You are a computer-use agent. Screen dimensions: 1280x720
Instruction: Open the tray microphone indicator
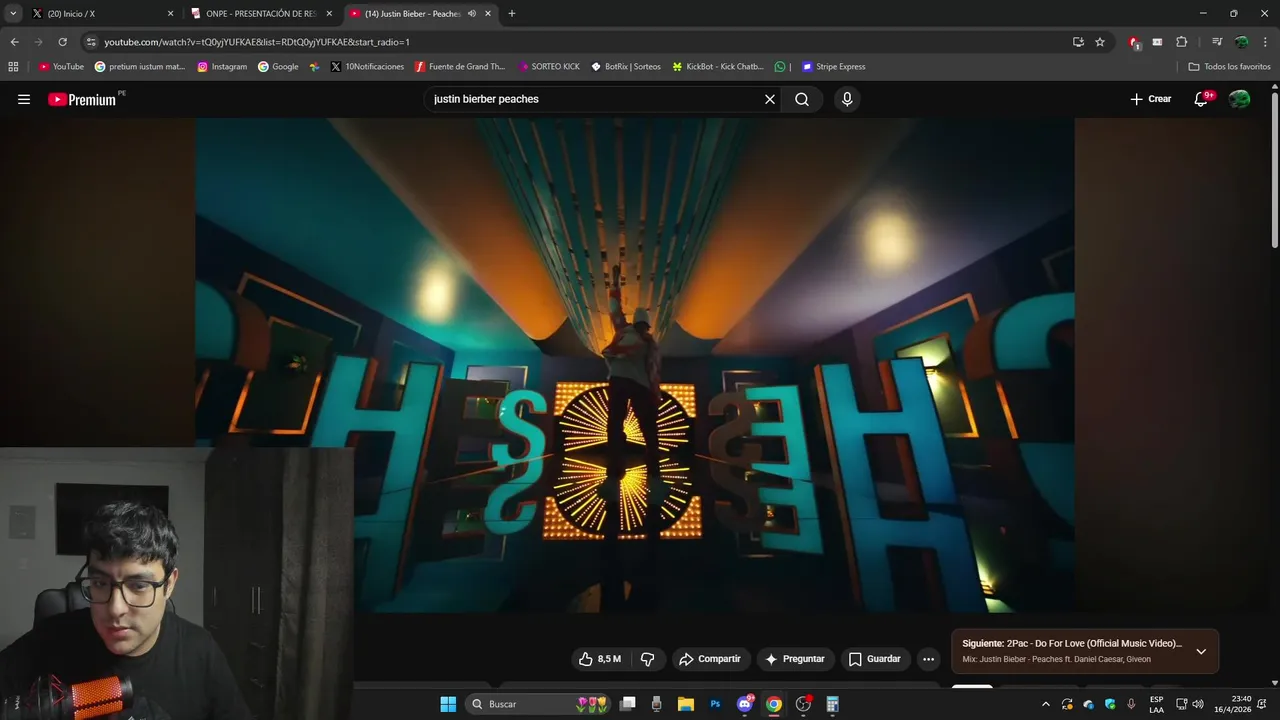click(1131, 704)
